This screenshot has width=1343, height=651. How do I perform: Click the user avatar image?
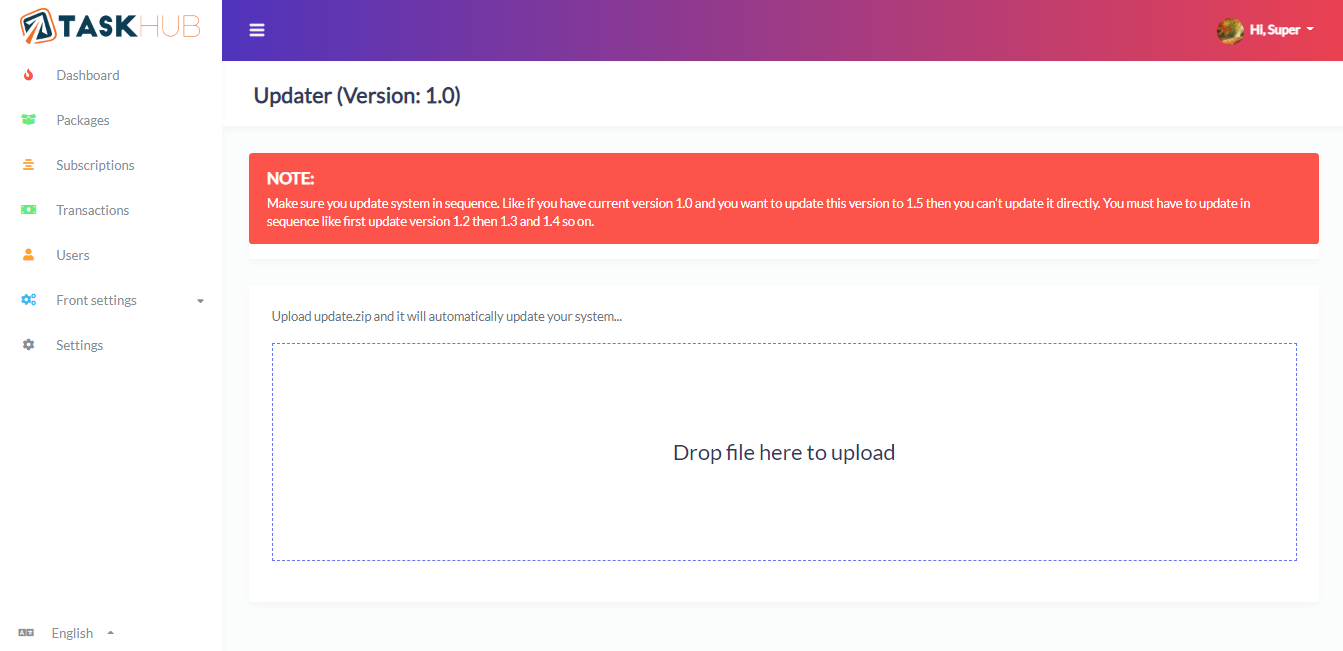(x=1230, y=29)
